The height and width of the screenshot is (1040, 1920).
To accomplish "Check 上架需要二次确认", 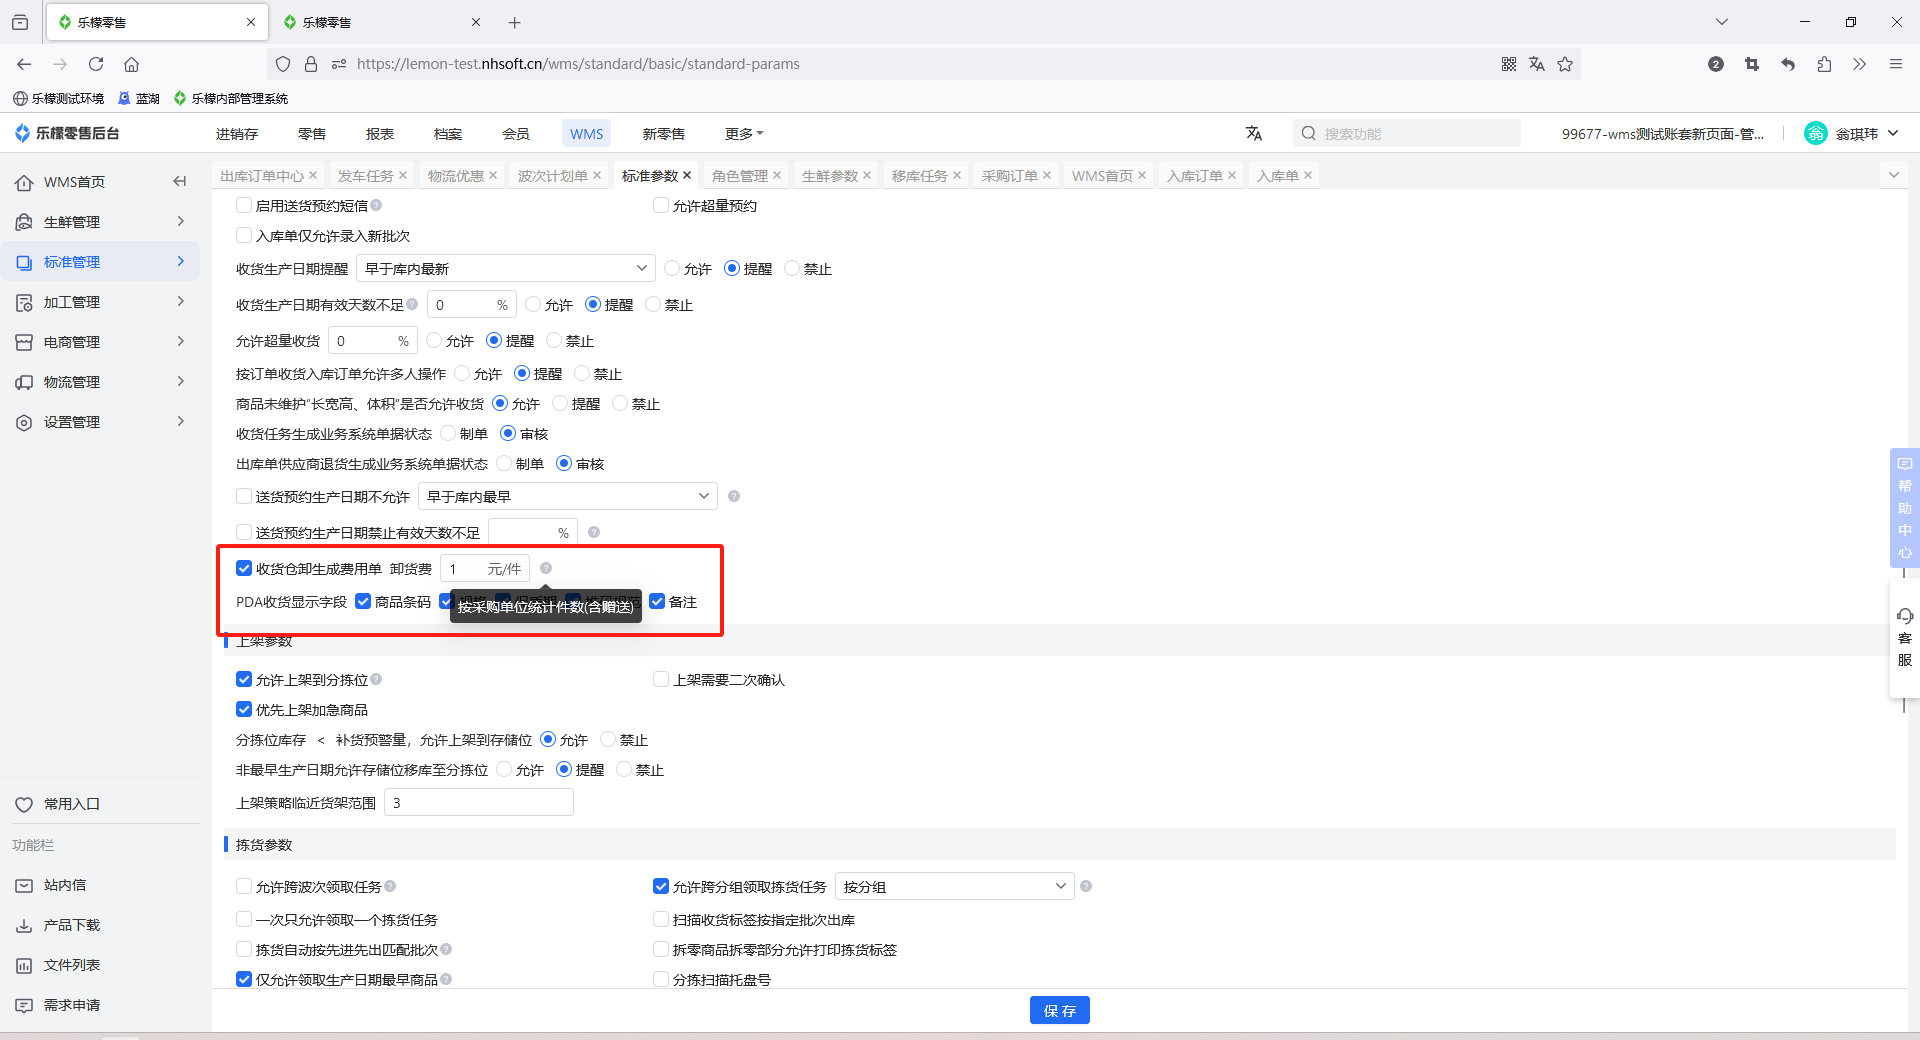I will [x=661, y=679].
